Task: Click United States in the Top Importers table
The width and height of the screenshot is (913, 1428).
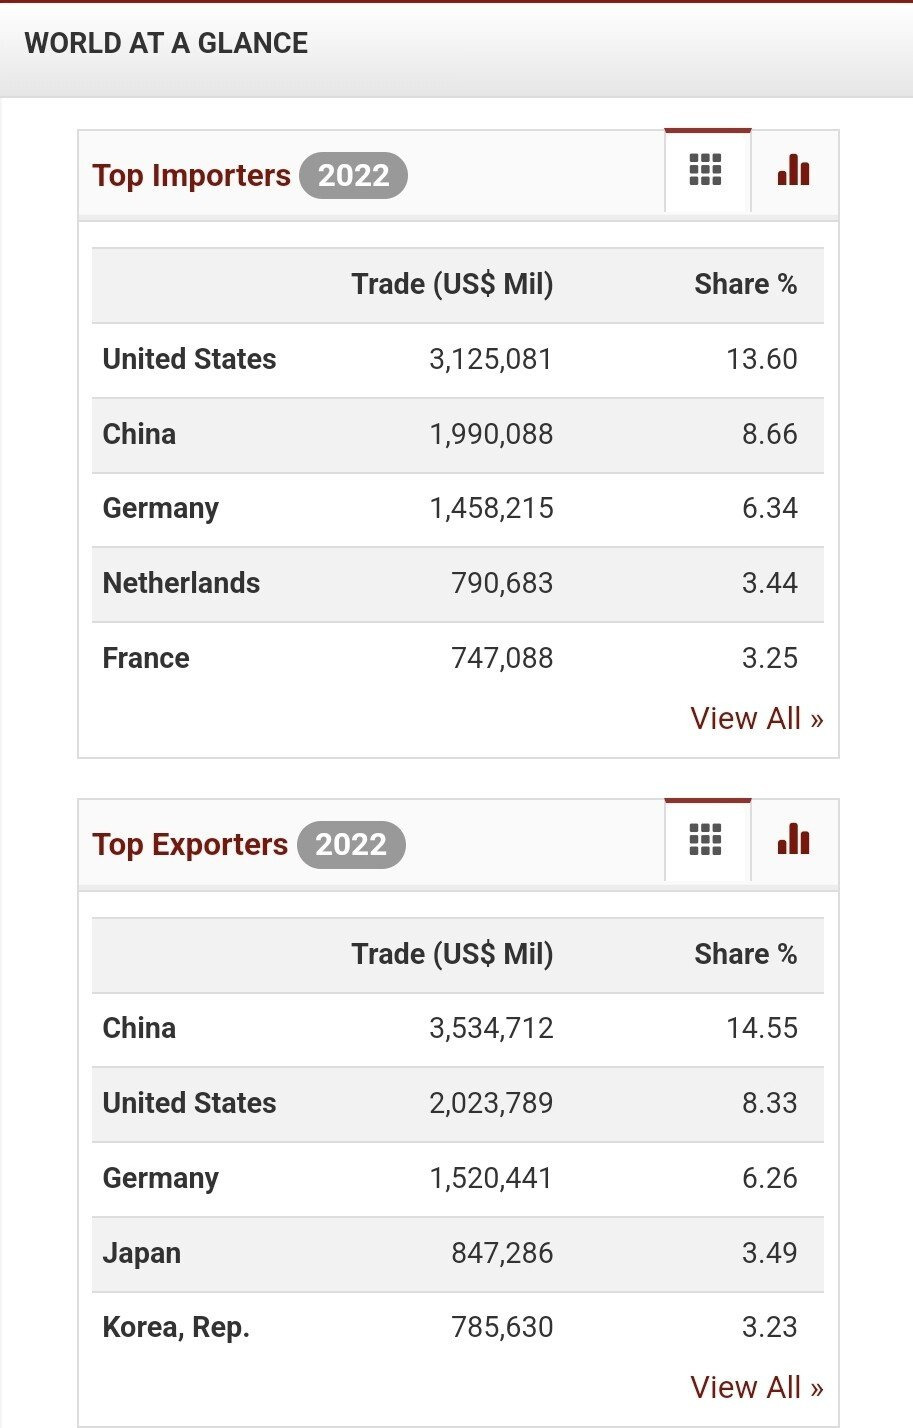Action: tap(189, 360)
